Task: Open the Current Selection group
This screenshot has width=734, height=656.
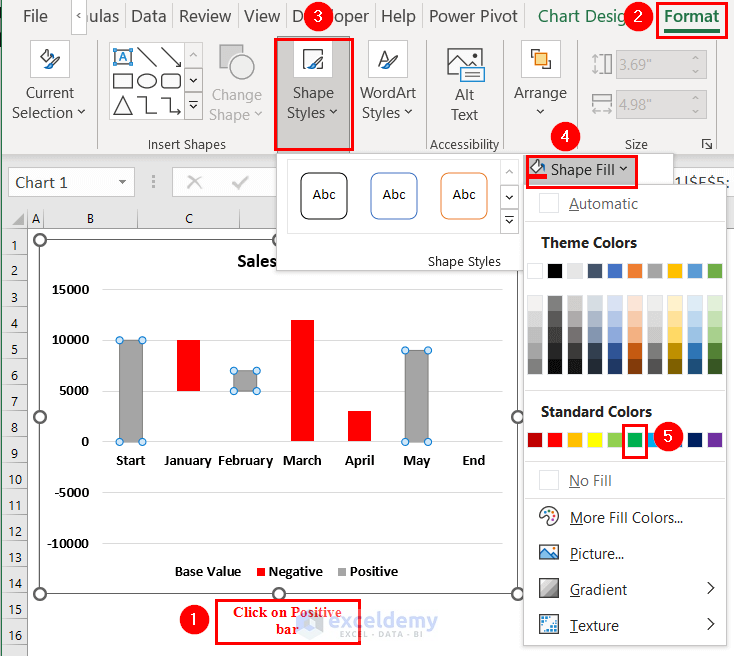Action: 49,81
